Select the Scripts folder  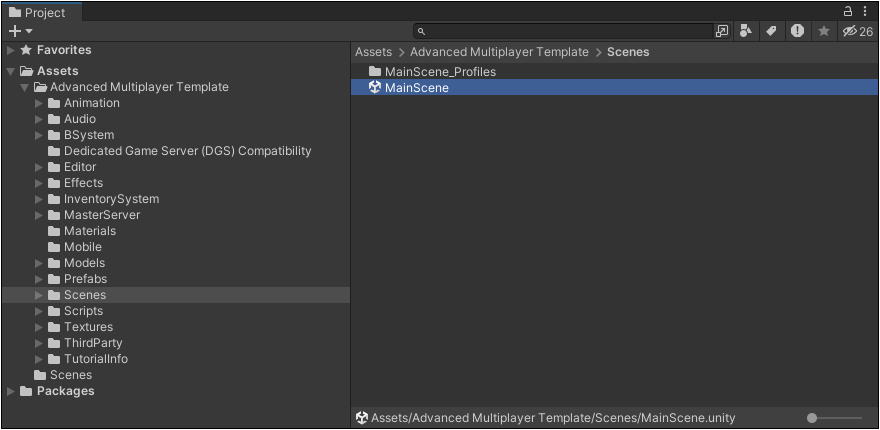[x=176, y=311]
